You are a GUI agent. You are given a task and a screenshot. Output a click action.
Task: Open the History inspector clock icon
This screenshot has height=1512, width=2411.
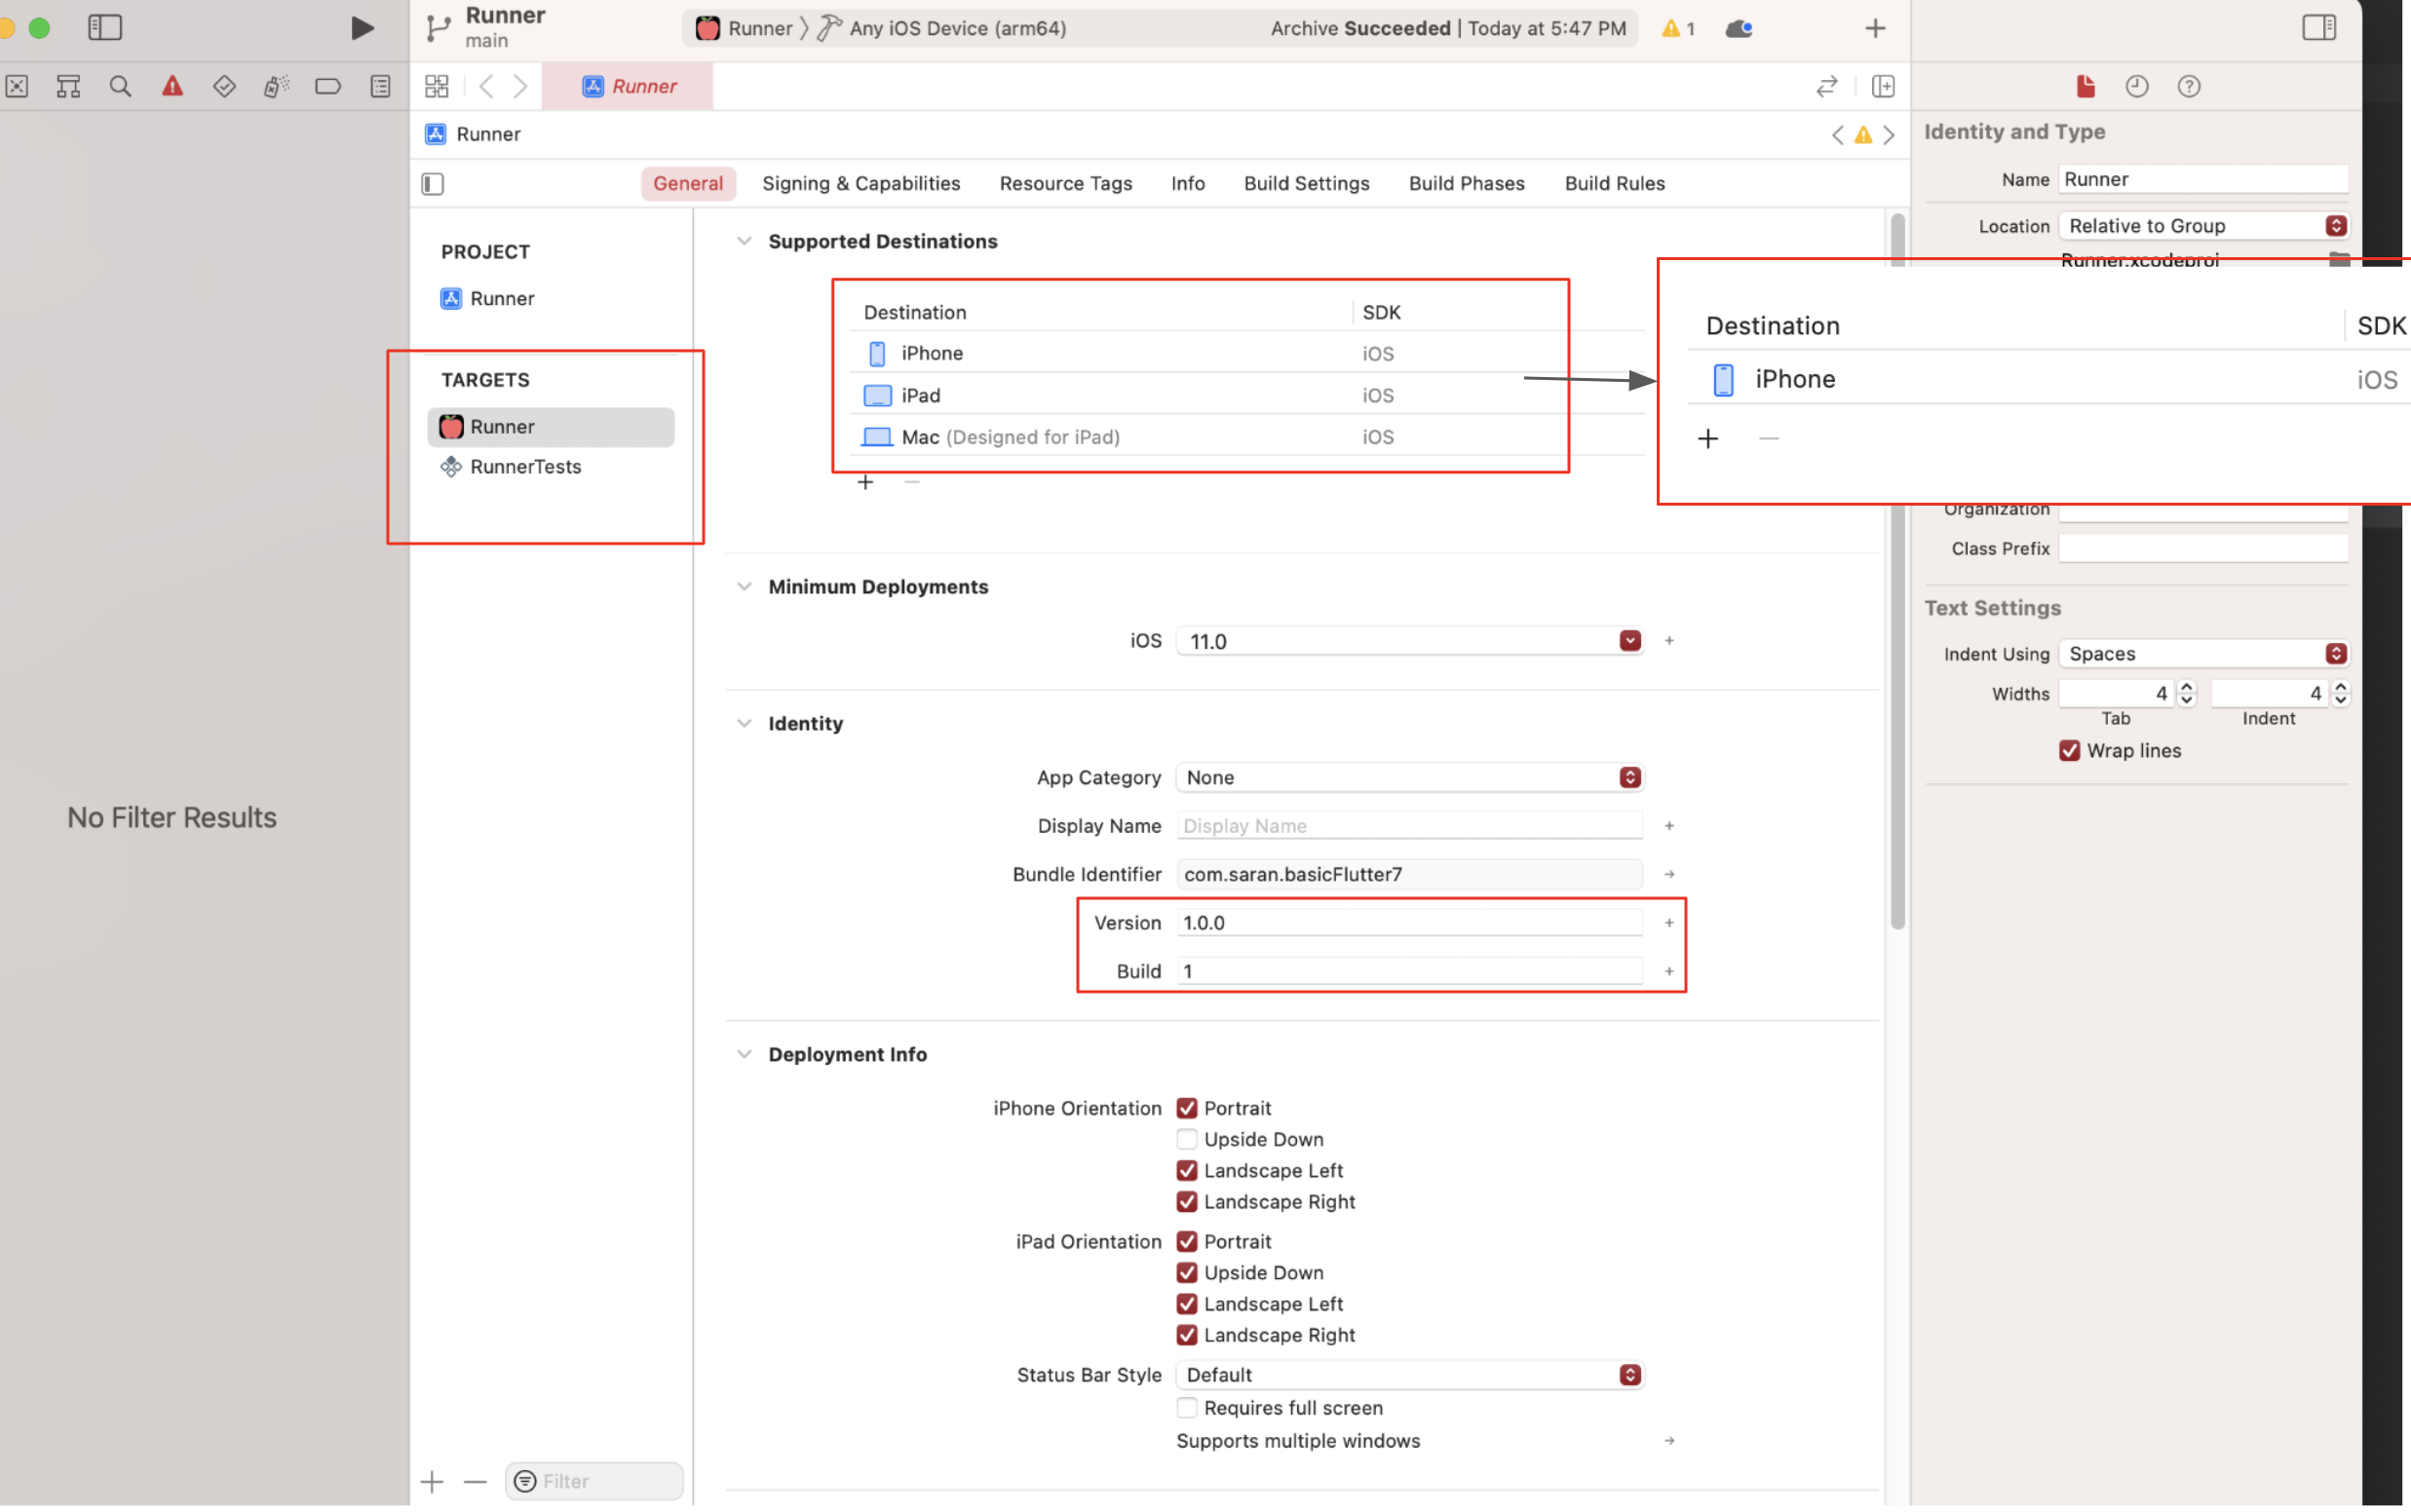click(2136, 86)
